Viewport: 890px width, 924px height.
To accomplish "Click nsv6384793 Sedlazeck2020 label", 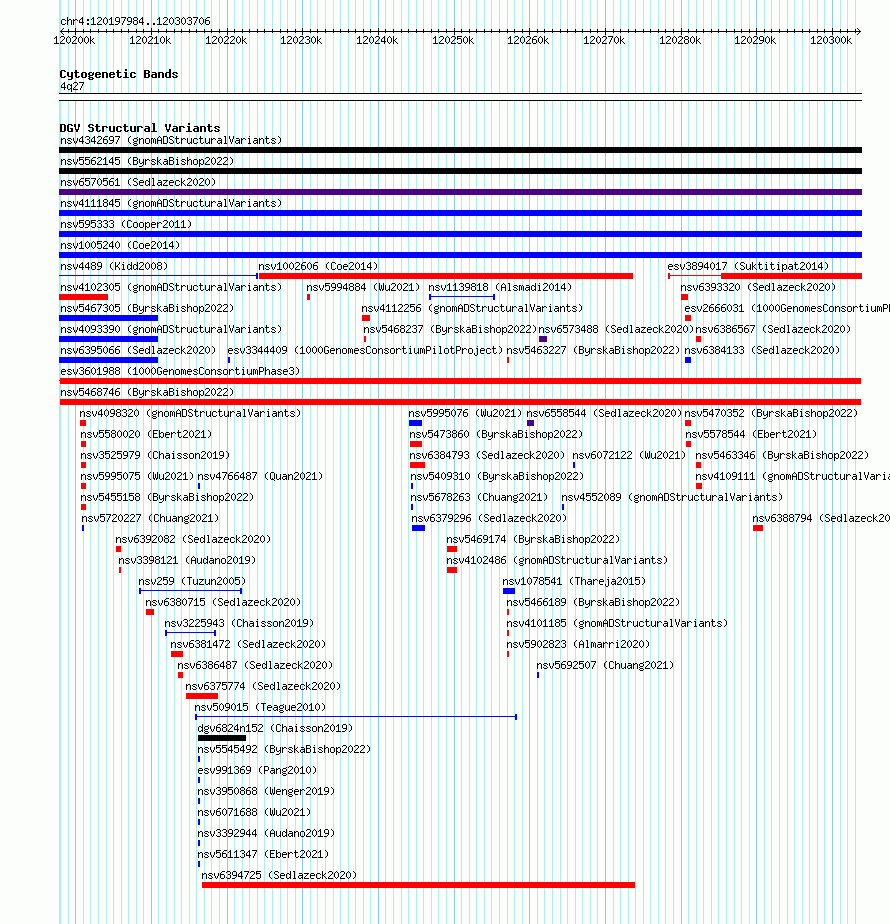I will (x=487, y=456).
